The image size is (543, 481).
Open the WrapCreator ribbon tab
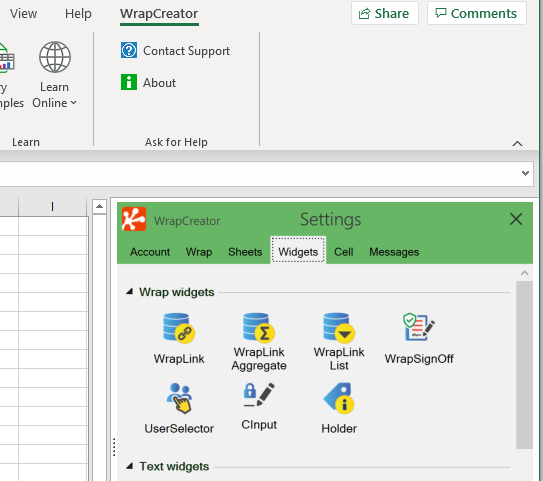pyautogui.click(x=159, y=14)
